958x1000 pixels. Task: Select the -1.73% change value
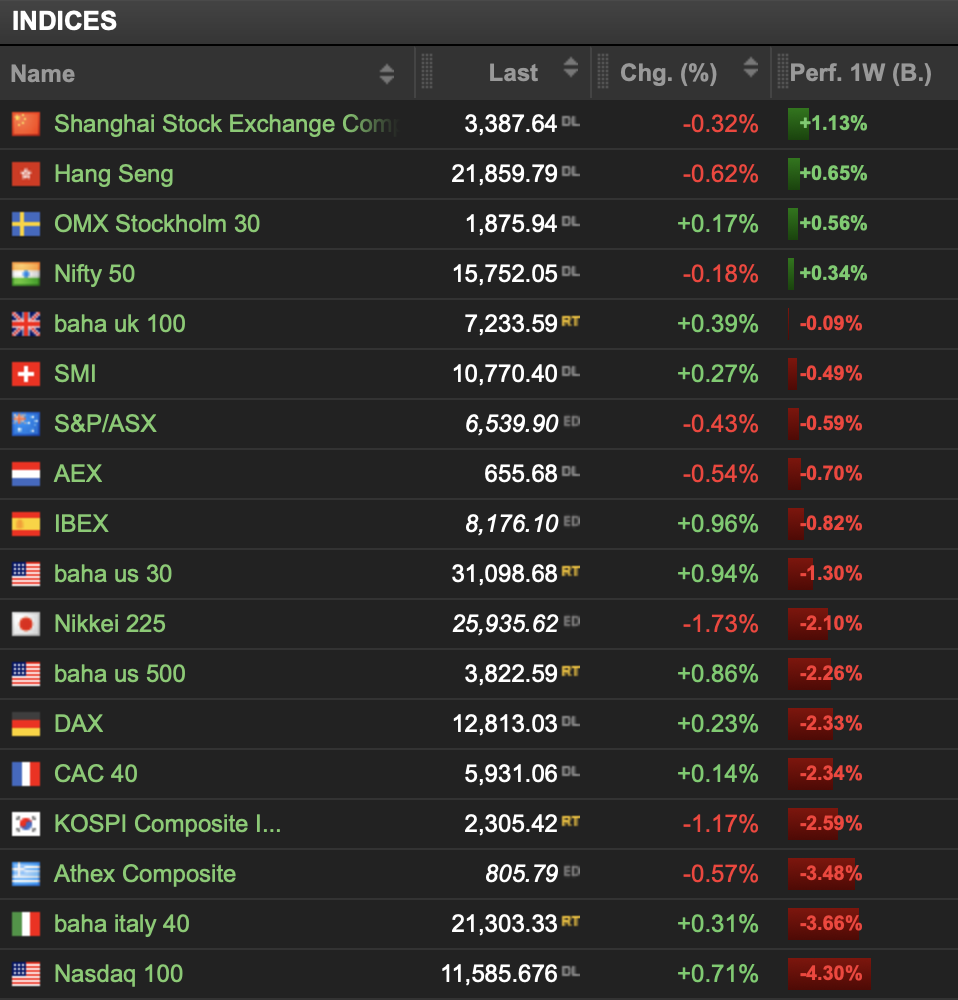(x=720, y=624)
